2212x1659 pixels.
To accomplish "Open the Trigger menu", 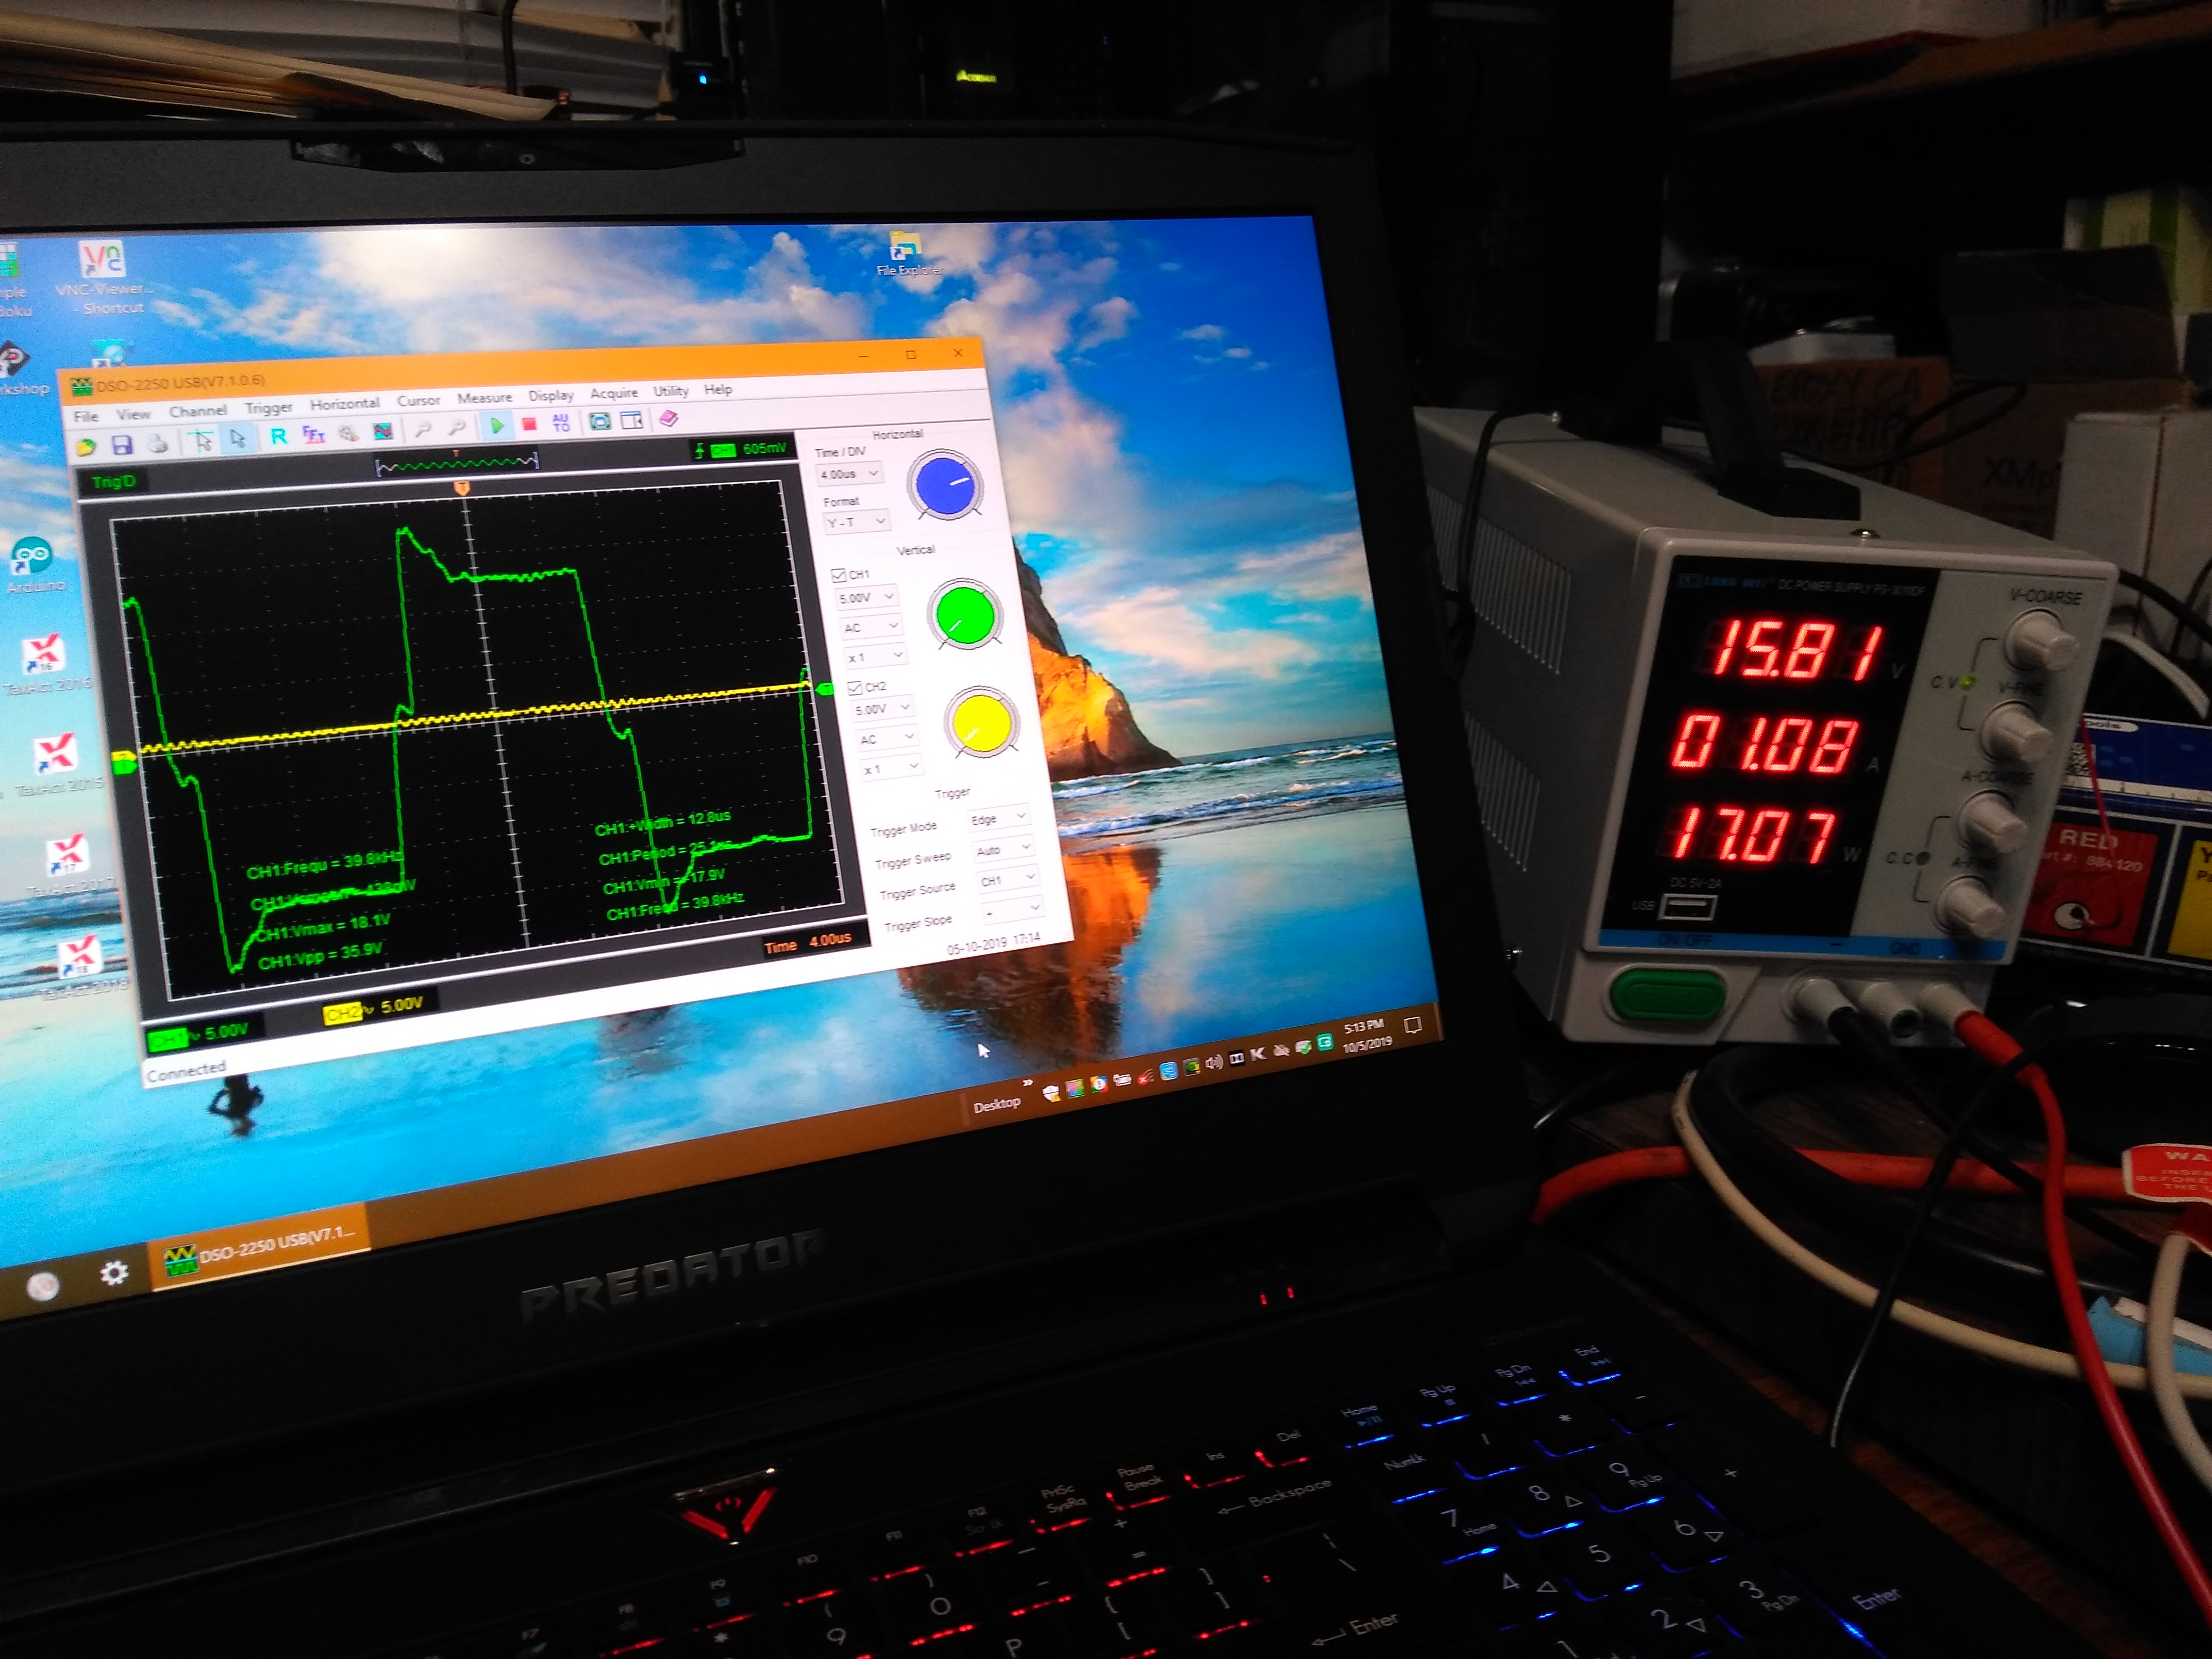I will [269, 407].
